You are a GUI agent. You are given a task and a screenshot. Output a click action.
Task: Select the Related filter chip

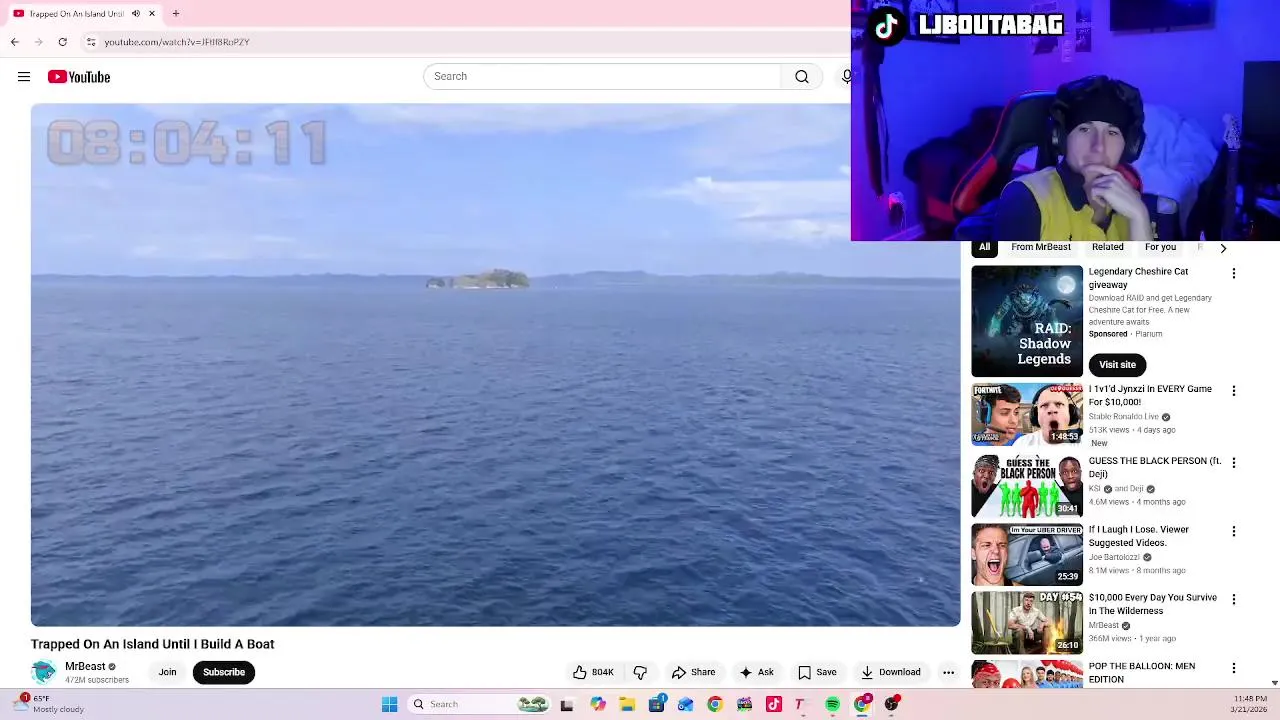click(x=1107, y=247)
